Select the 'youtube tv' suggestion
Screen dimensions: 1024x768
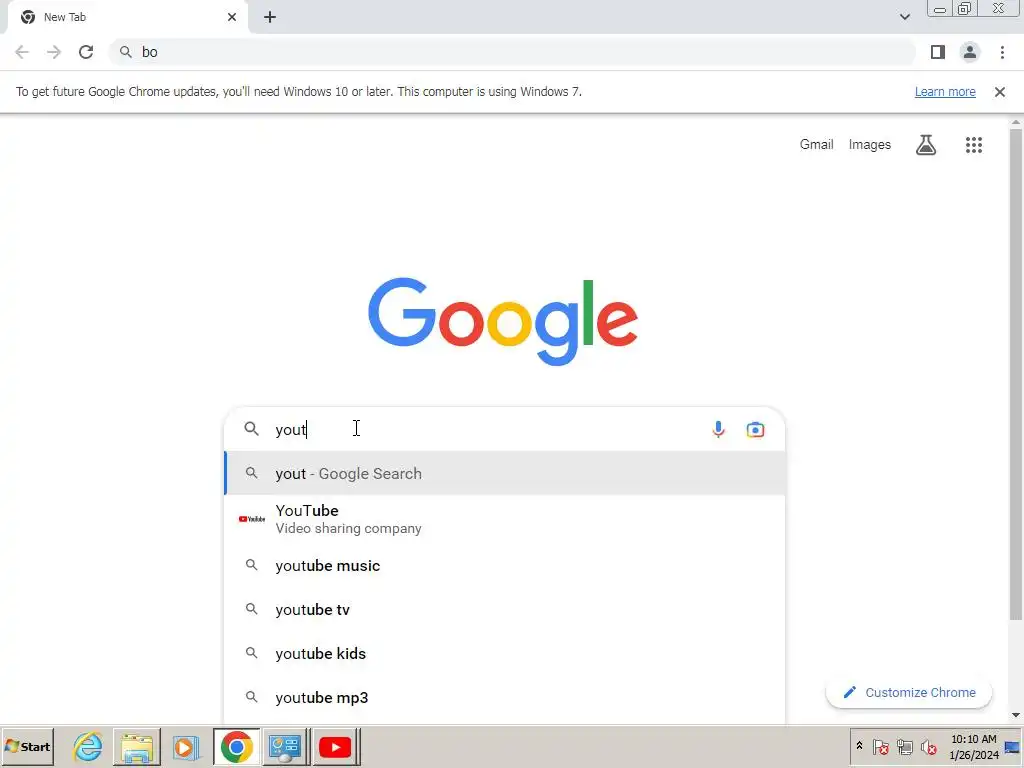tap(504, 609)
